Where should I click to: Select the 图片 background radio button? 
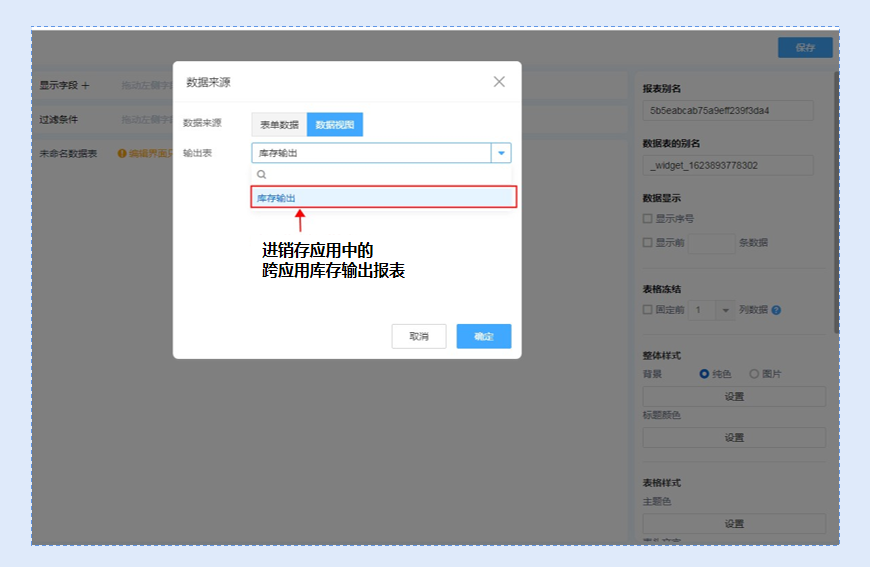(754, 374)
